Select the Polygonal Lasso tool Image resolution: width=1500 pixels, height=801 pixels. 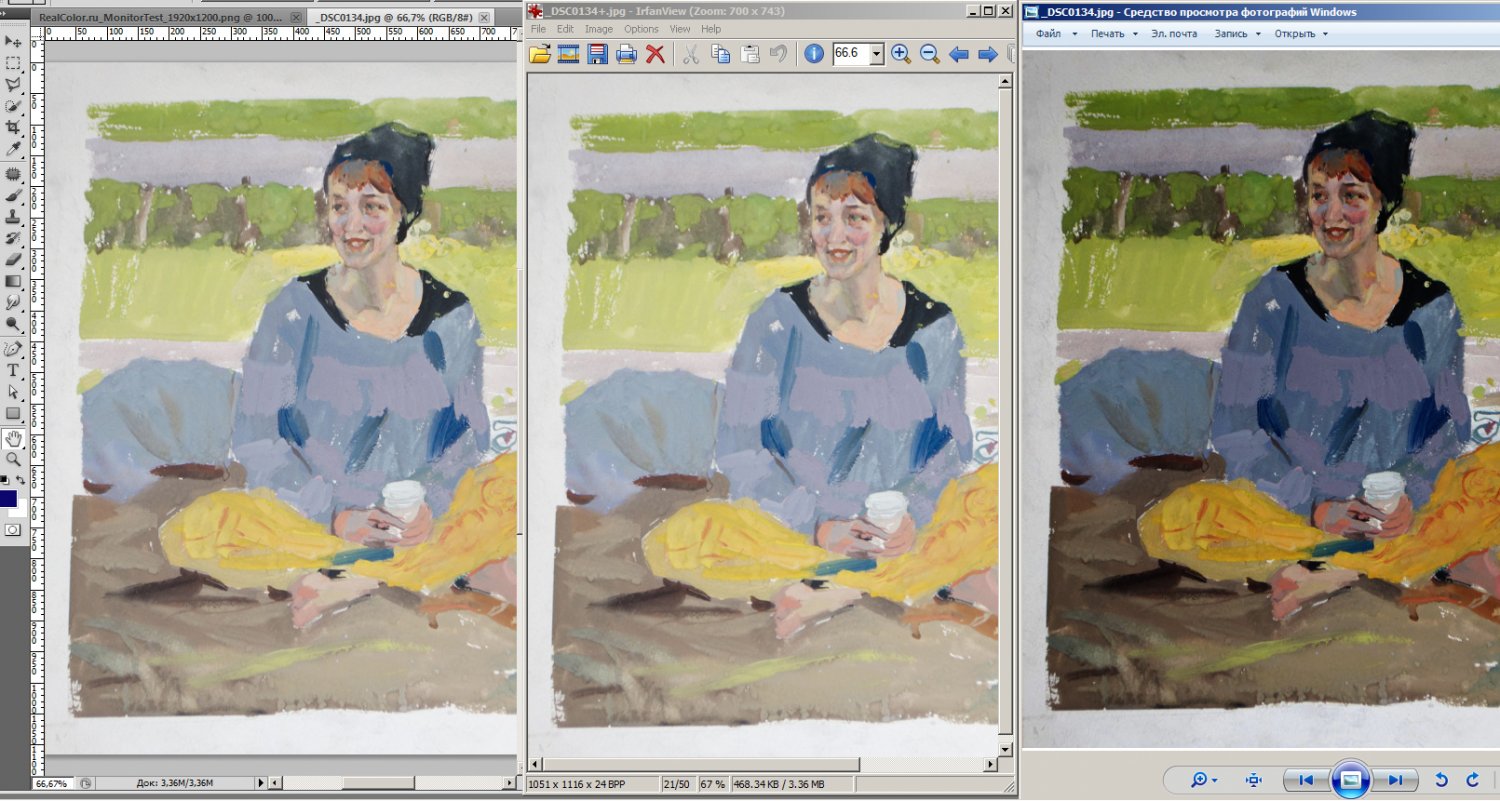point(13,84)
